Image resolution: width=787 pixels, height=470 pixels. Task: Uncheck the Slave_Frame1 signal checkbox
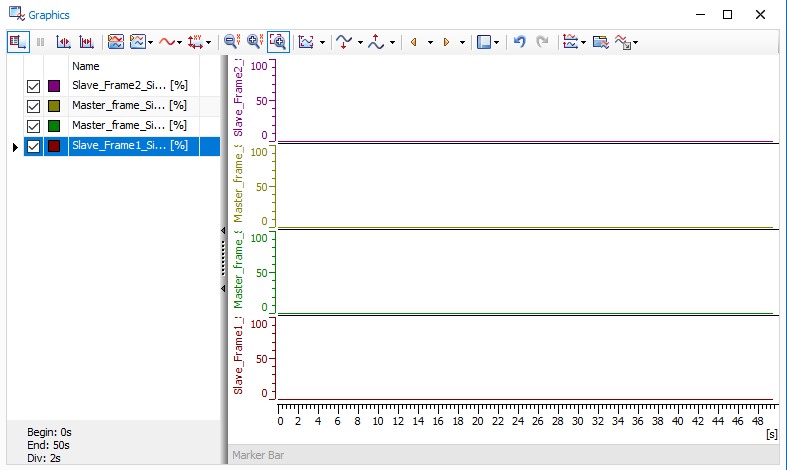33,146
